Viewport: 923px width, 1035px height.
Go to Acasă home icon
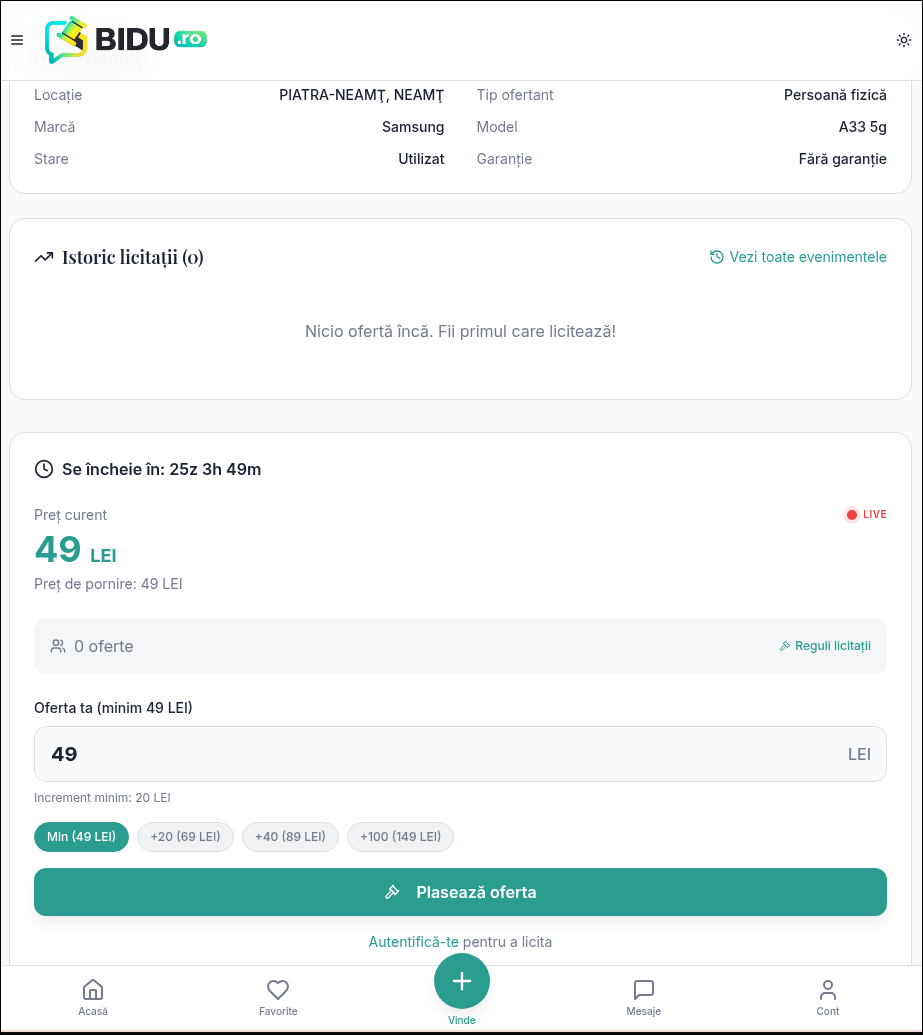pyautogui.click(x=93, y=996)
